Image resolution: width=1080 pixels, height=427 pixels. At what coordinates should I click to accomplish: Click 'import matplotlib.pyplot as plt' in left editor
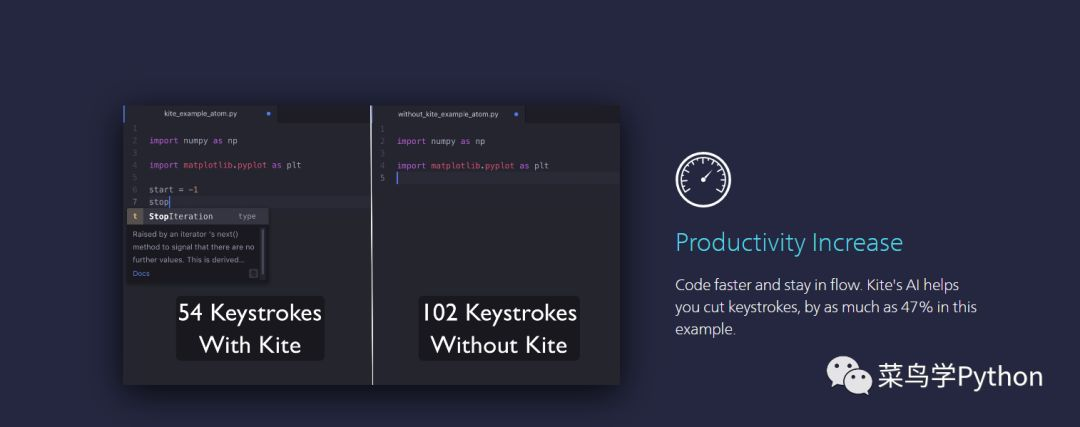pyautogui.click(x=225, y=165)
